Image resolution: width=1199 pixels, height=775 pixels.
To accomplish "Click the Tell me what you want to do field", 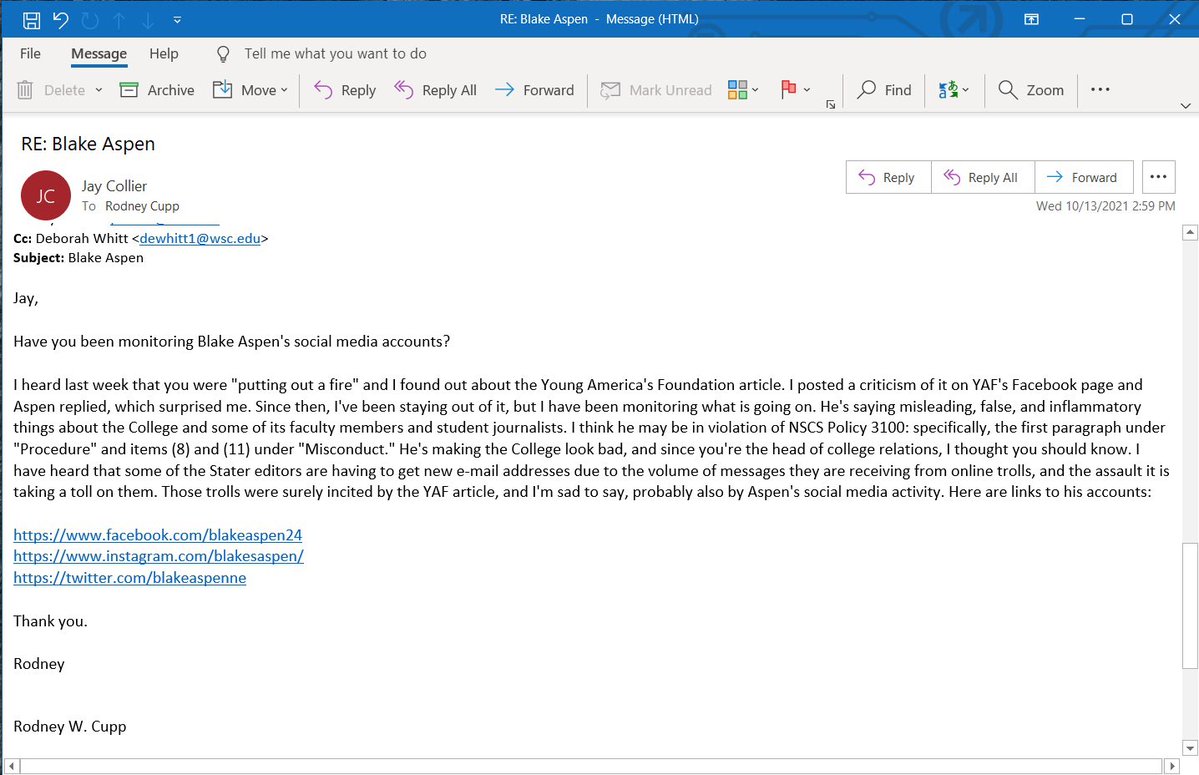I will tap(335, 54).
